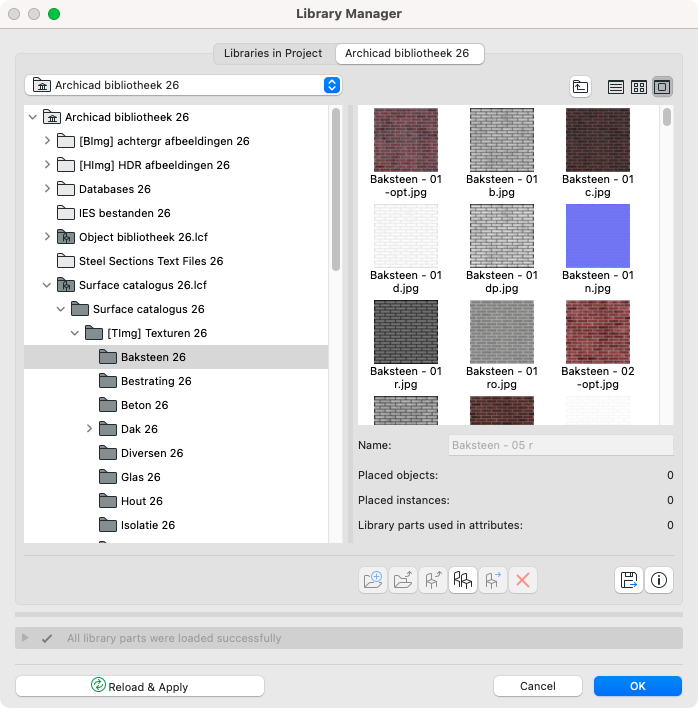
Task: Switch to small icons grid view
Action: click(638, 87)
